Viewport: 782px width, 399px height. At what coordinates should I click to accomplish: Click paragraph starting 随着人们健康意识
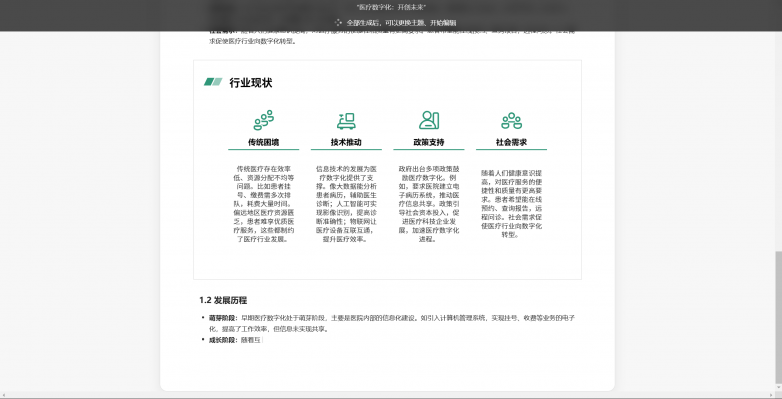point(511,204)
